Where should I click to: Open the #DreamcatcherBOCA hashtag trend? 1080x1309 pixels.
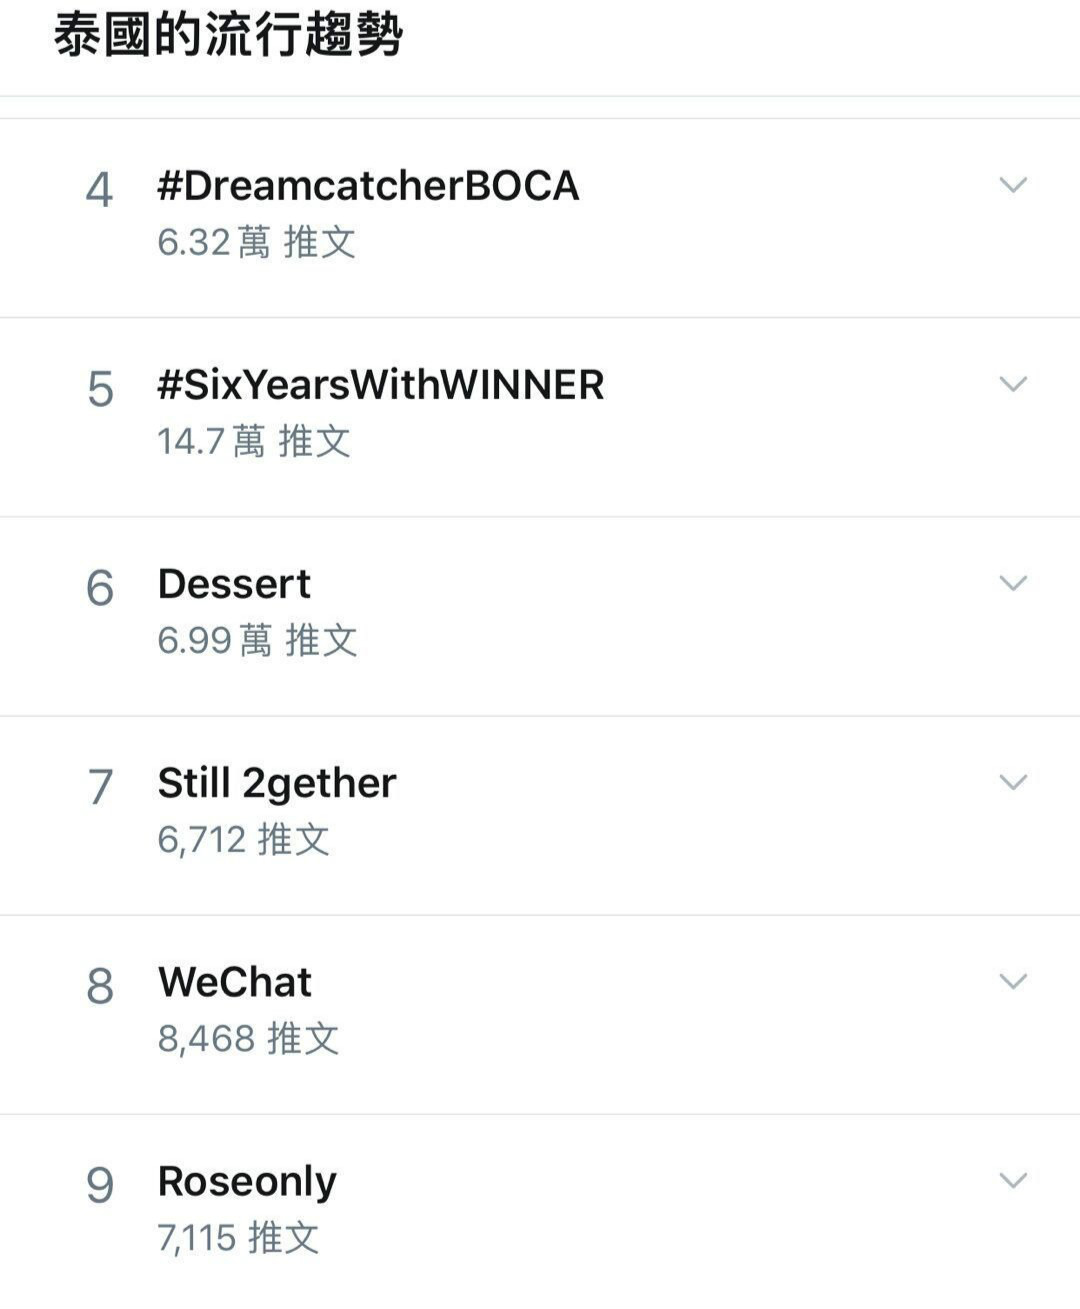[368, 186]
